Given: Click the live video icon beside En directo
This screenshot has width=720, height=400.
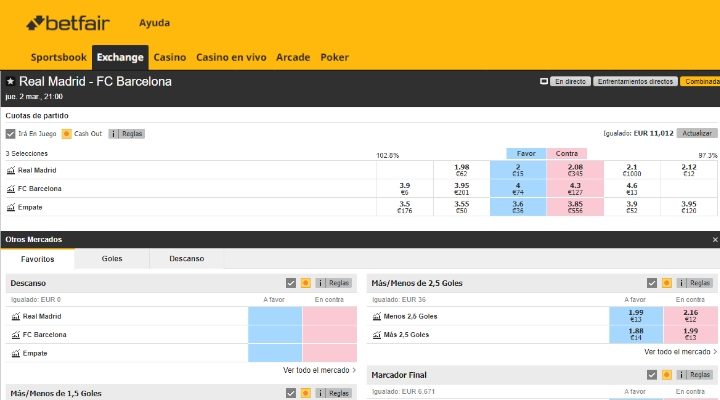Looking at the screenshot, I should click(544, 81).
